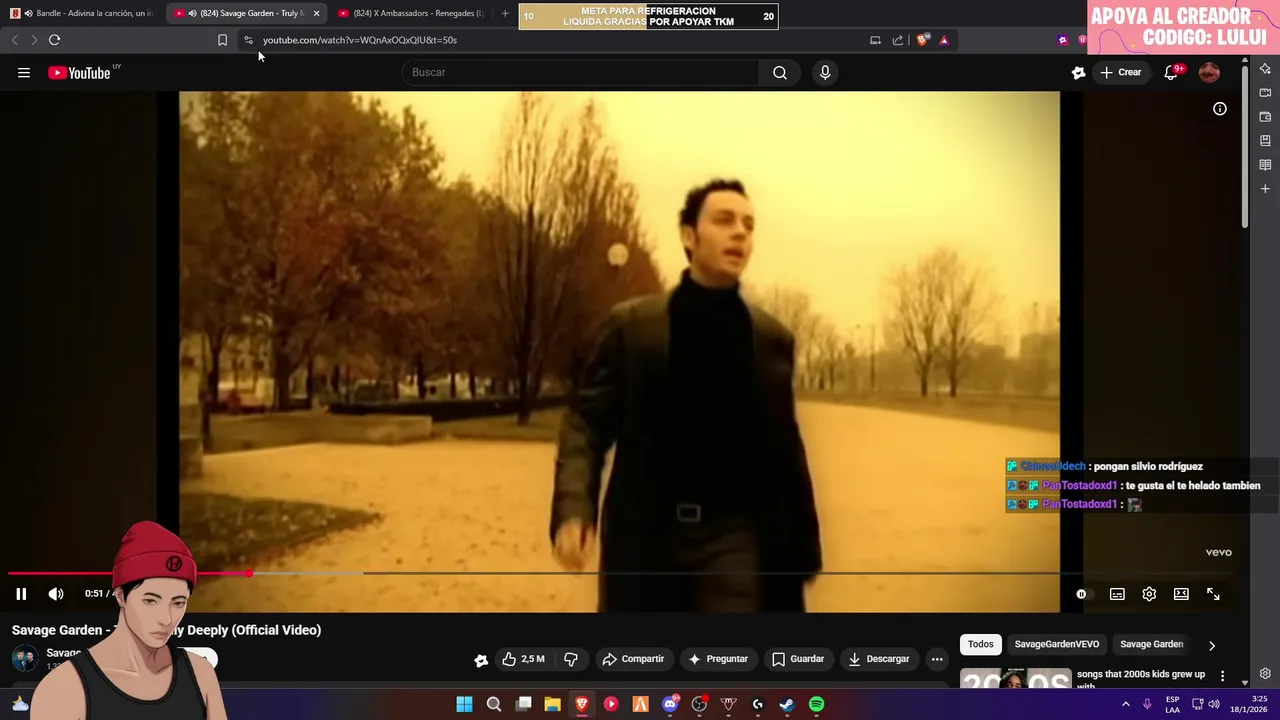Click the share page icon in address bar
This screenshot has height=720, width=1280.
pyautogui.click(x=897, y=40)
